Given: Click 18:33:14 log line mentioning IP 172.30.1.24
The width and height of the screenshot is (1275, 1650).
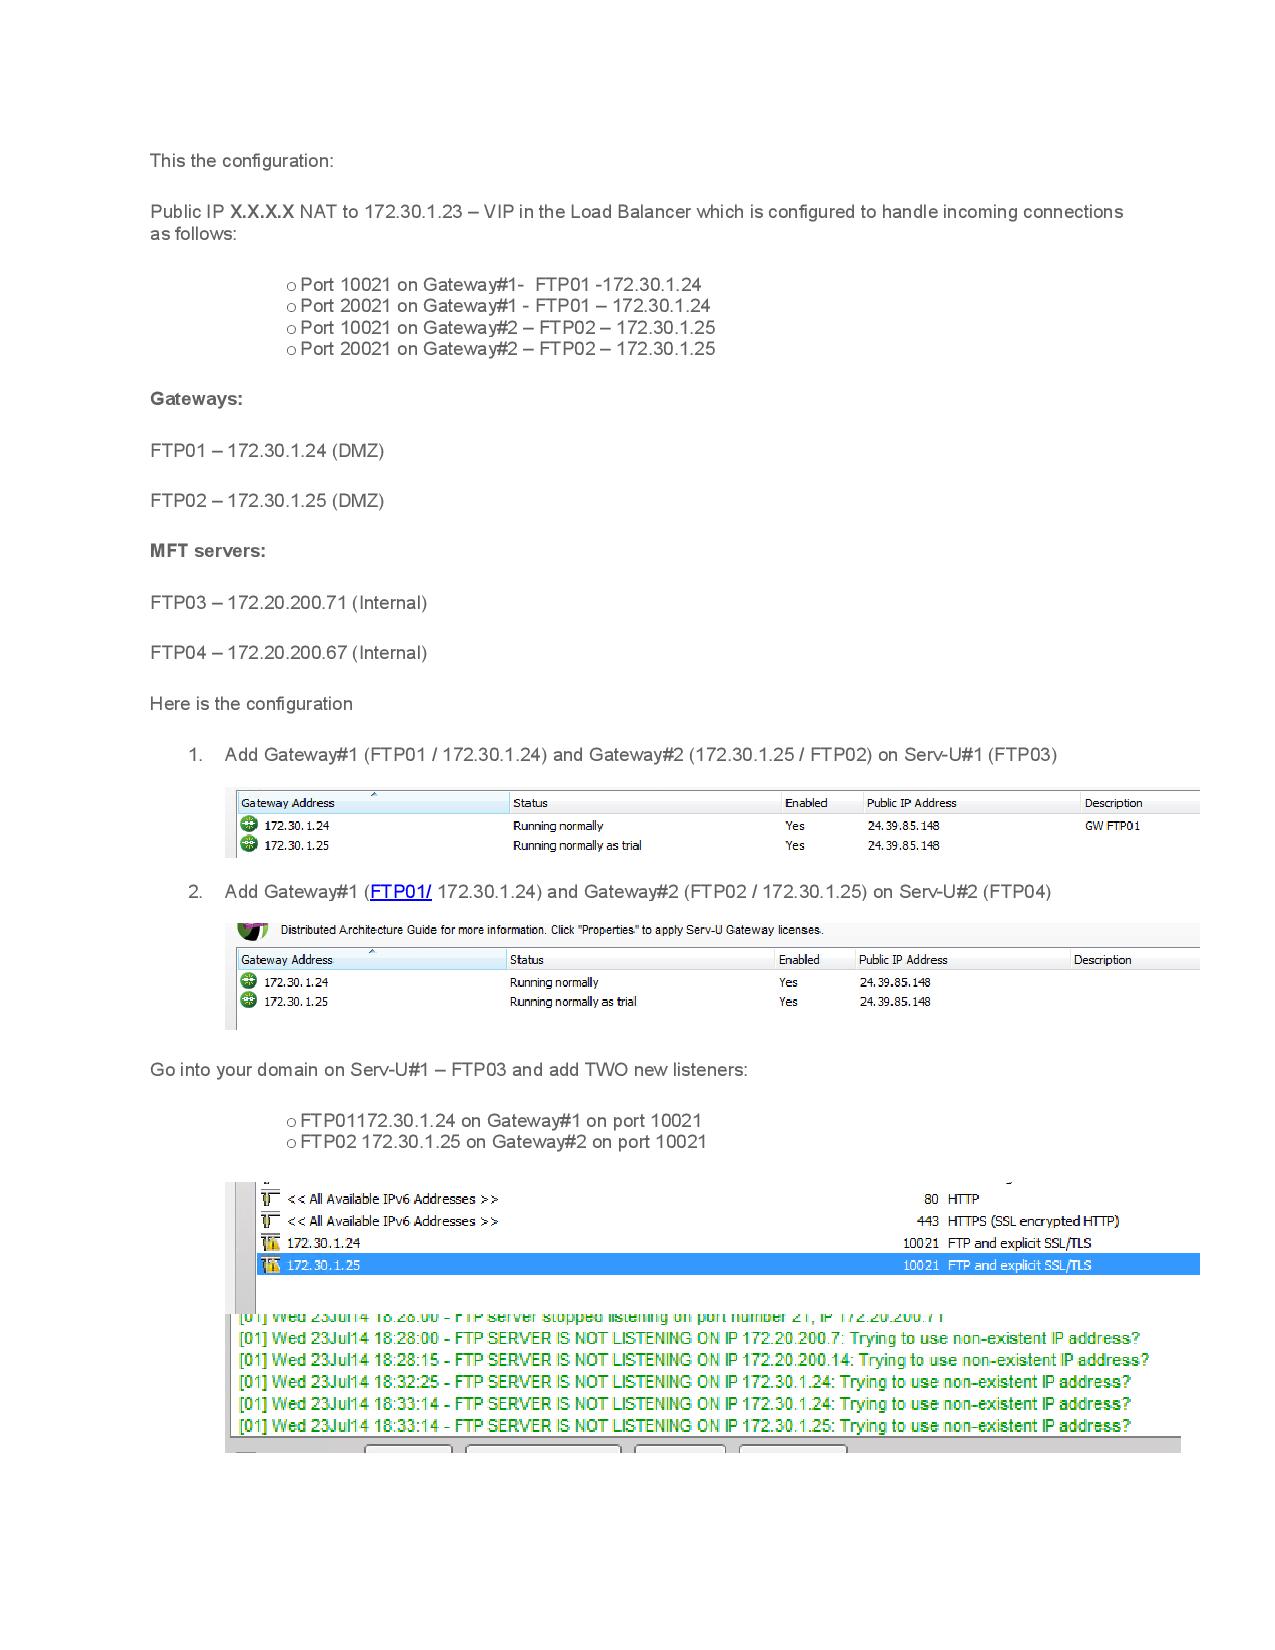Looking at the screenshot, I should (x=685, y=1404).
